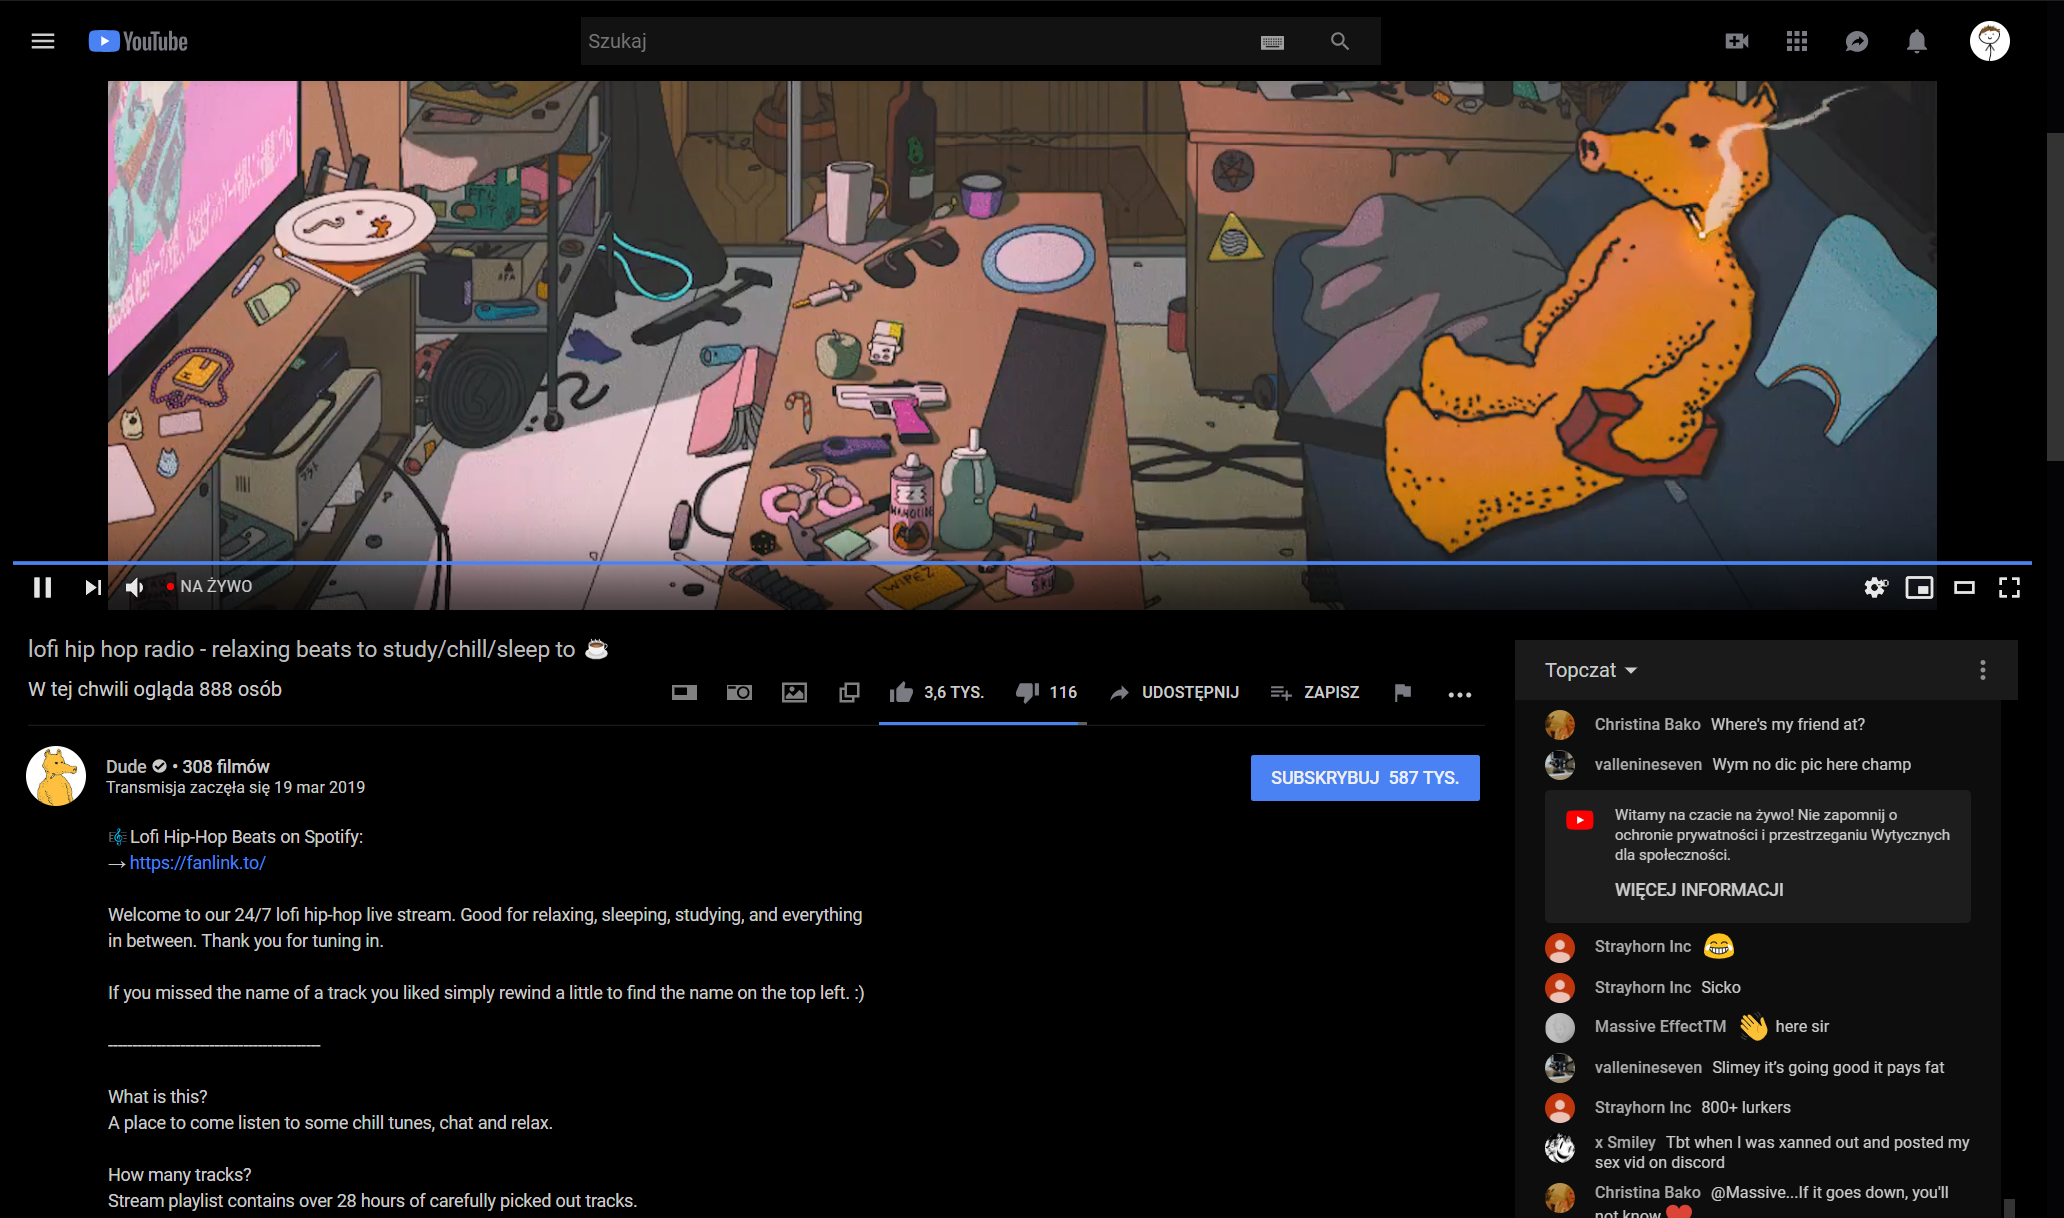
Task: Open the notifications bell
Action: pos(1916,41)
